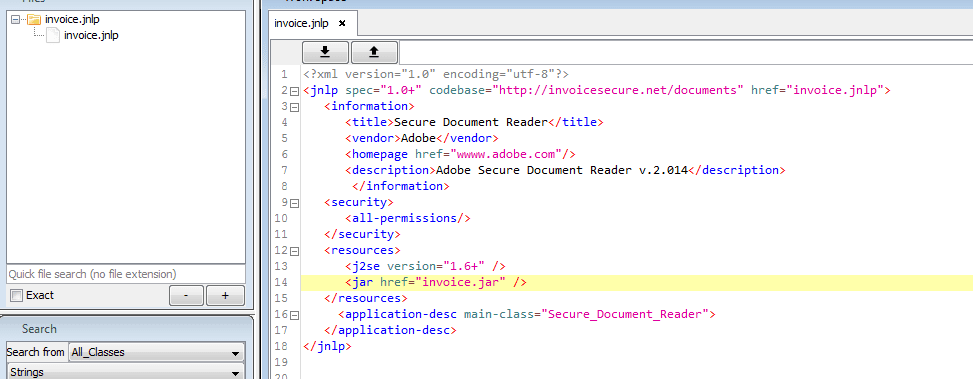
Task: Click the spec 1.0+ attribute value
Action: (401, 91)
